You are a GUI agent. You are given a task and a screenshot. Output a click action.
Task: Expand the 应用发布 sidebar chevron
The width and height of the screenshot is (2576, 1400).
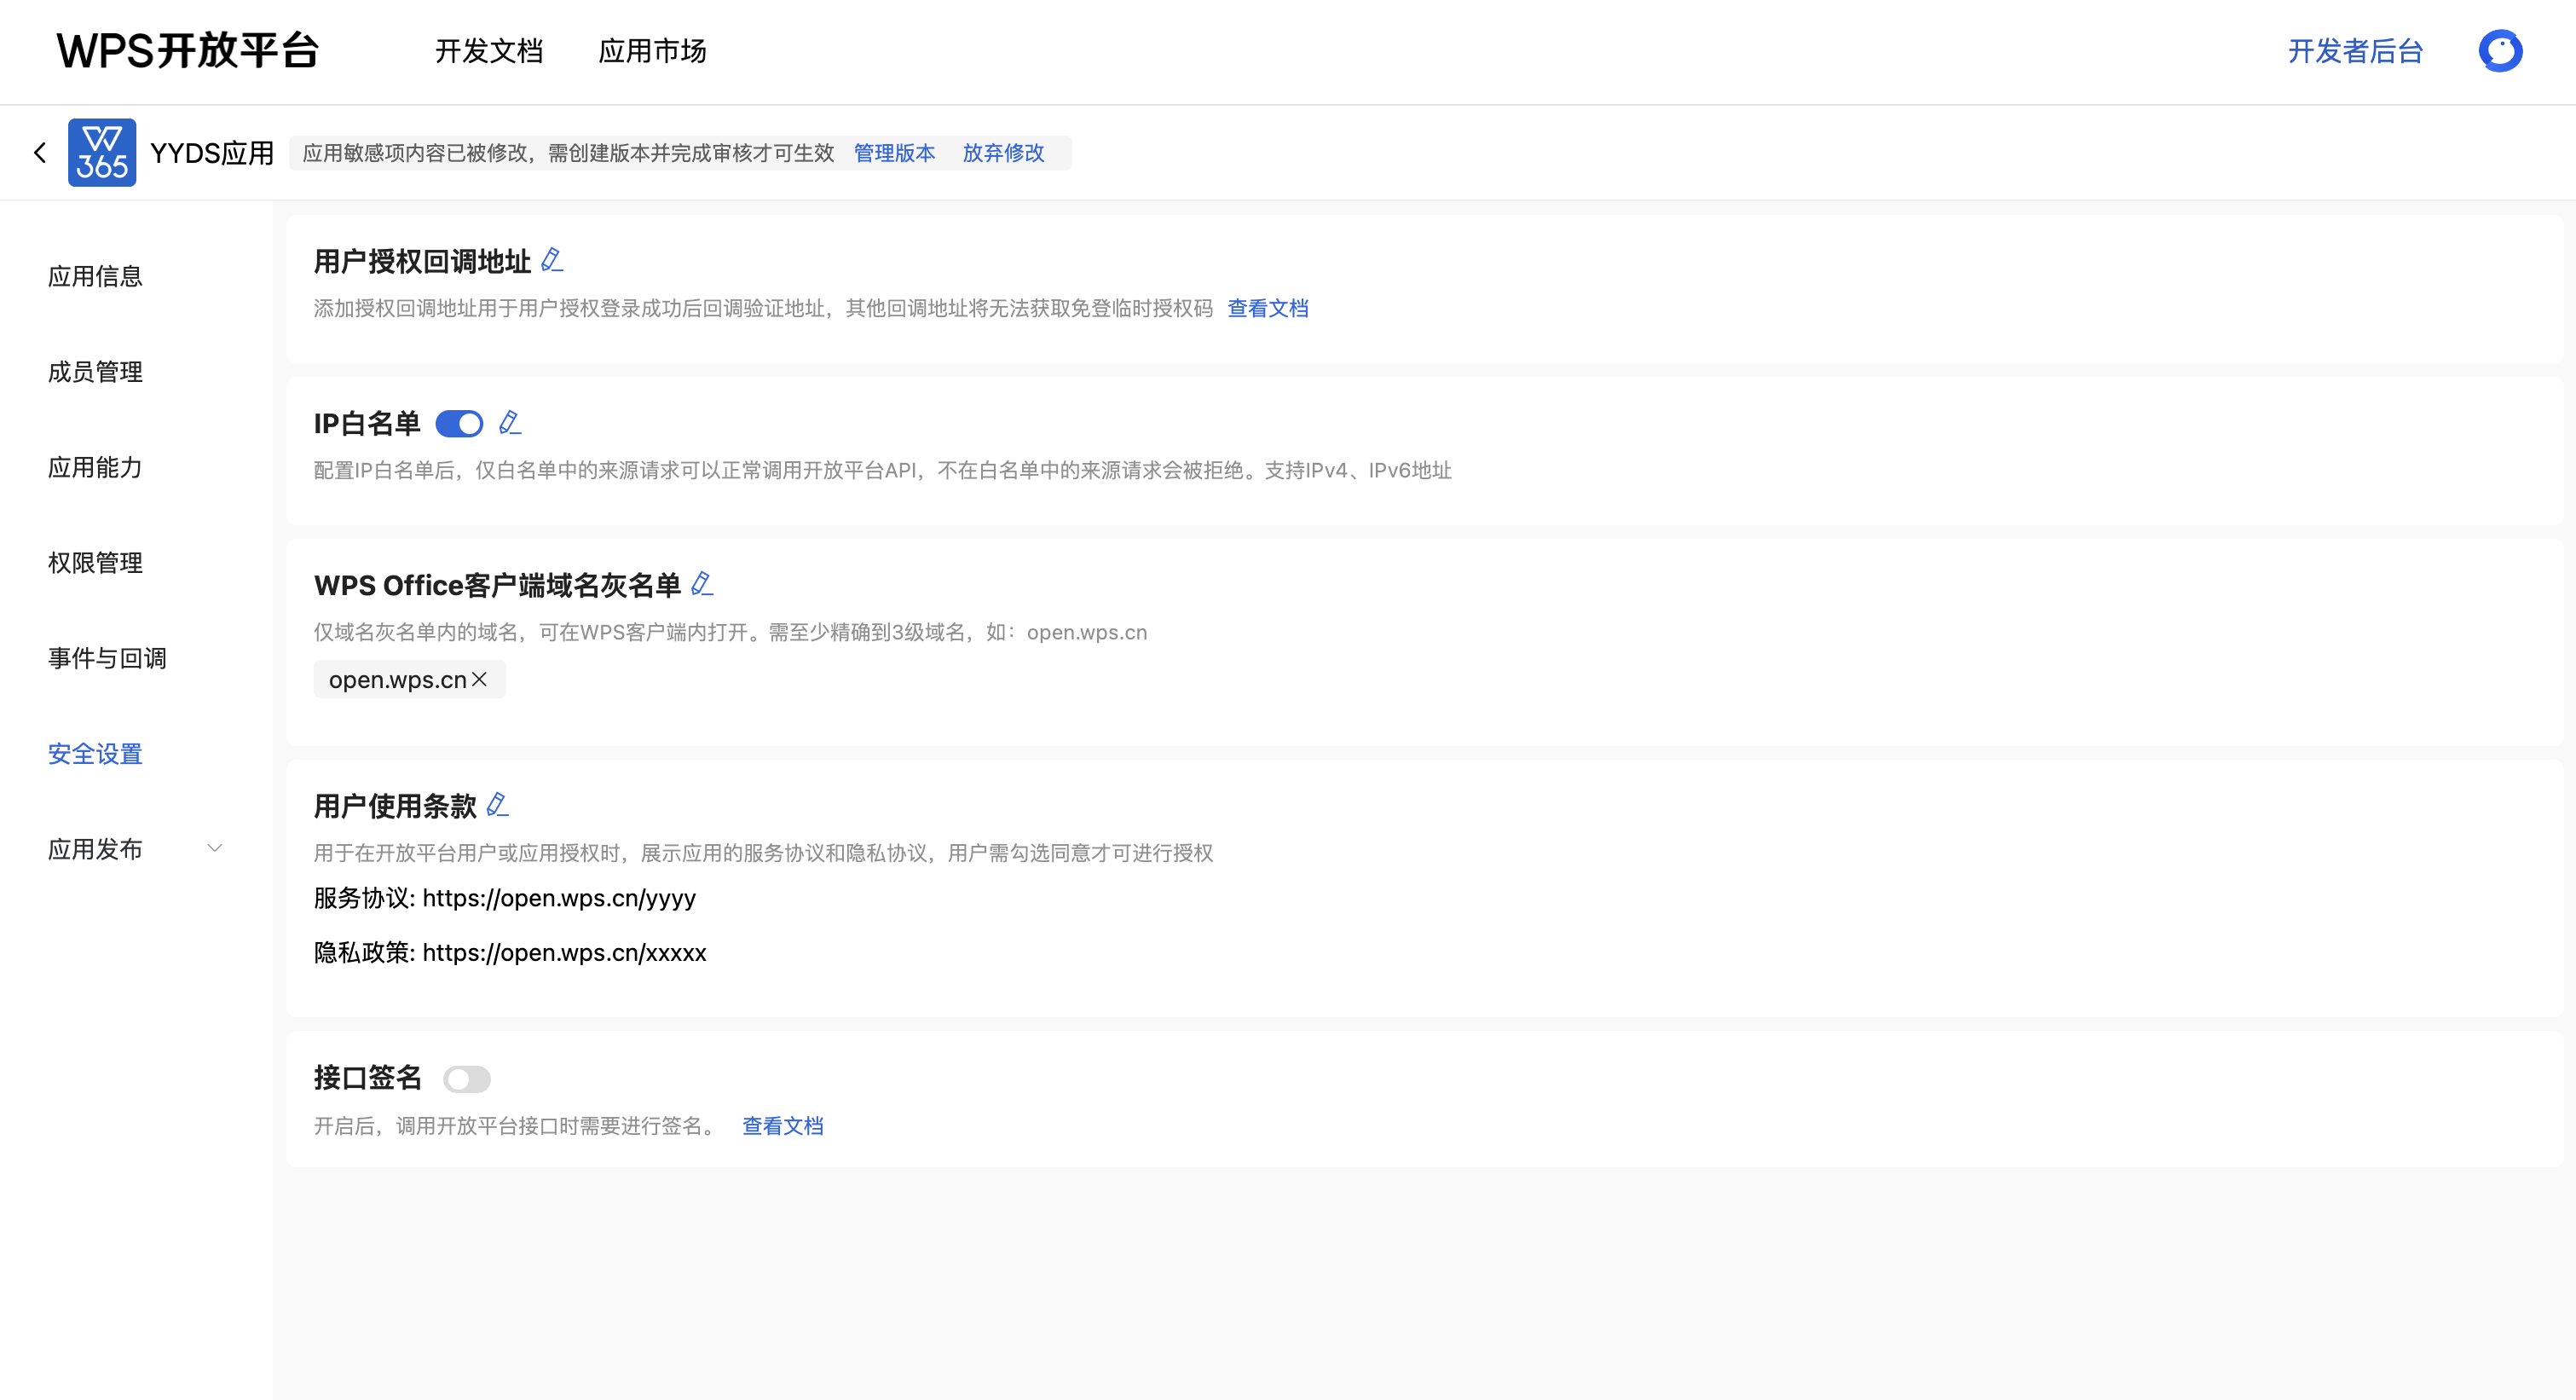pyautogui.click(x=214, y=849)
